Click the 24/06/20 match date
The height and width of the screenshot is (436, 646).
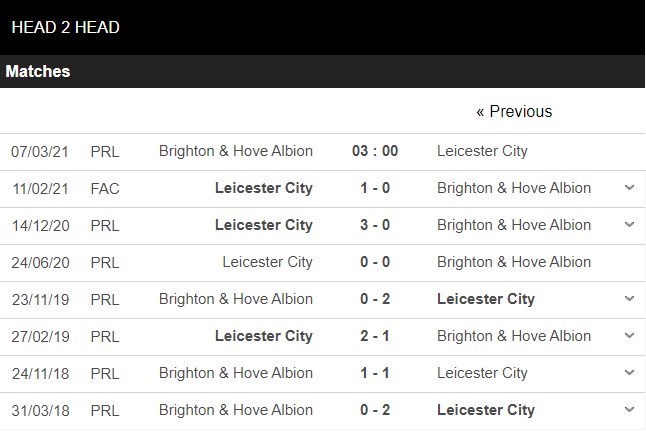coord(39,262)
